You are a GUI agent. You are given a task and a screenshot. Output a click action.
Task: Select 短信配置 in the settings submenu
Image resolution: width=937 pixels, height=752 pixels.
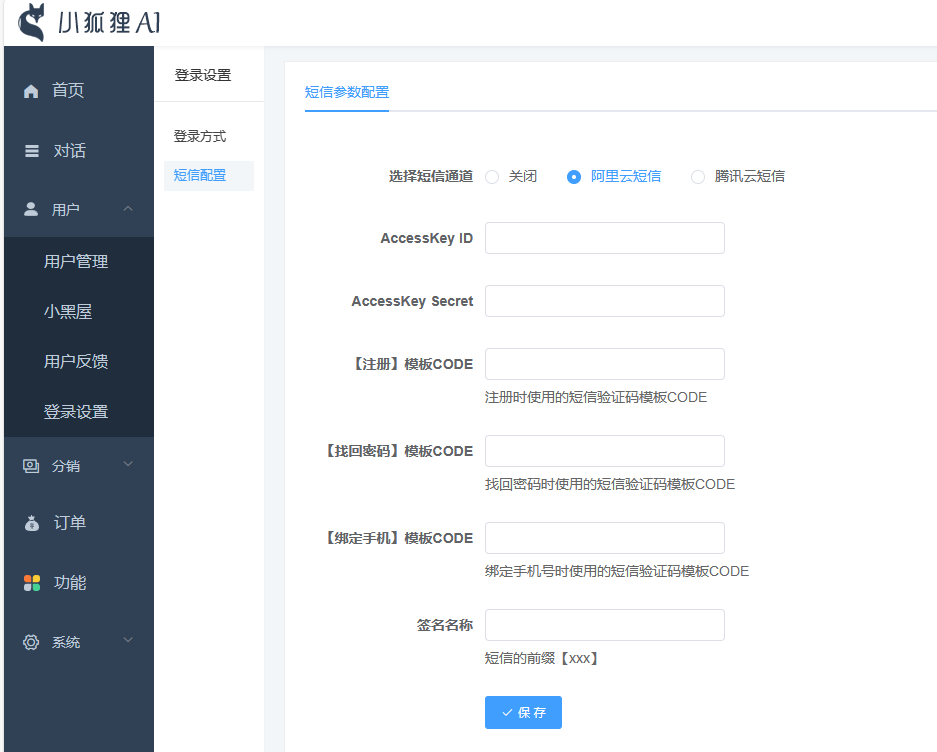coord(209,175)
